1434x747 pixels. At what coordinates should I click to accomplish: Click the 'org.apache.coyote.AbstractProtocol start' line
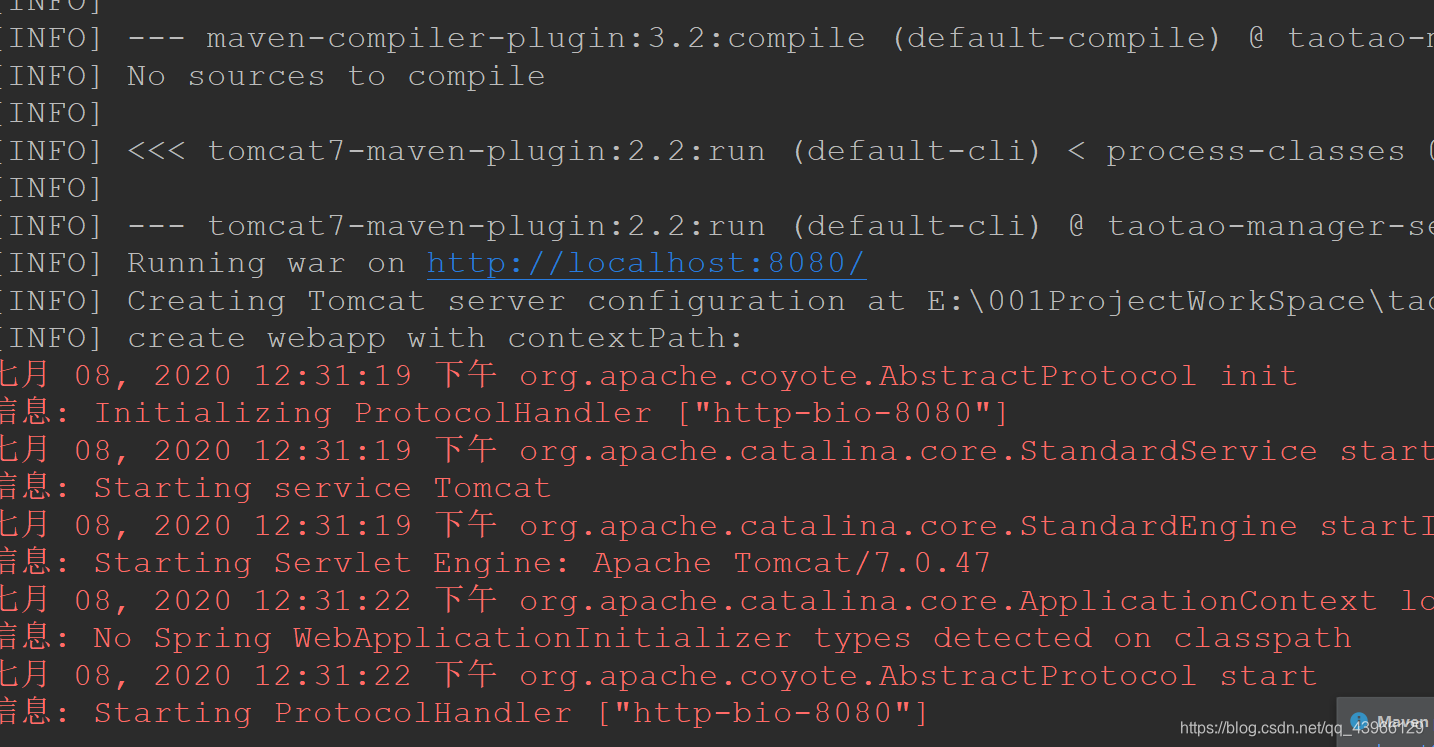tap(658, 676)
